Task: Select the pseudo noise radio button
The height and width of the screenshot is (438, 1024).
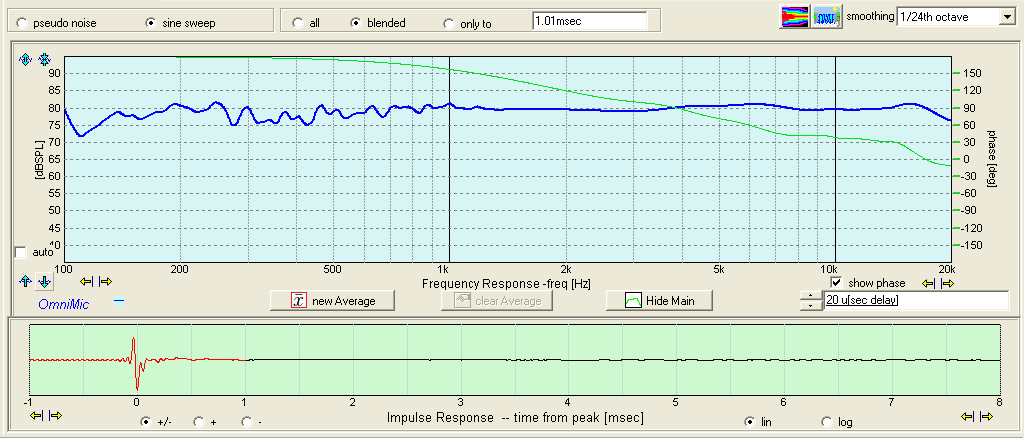Action: tap(21, 22)
